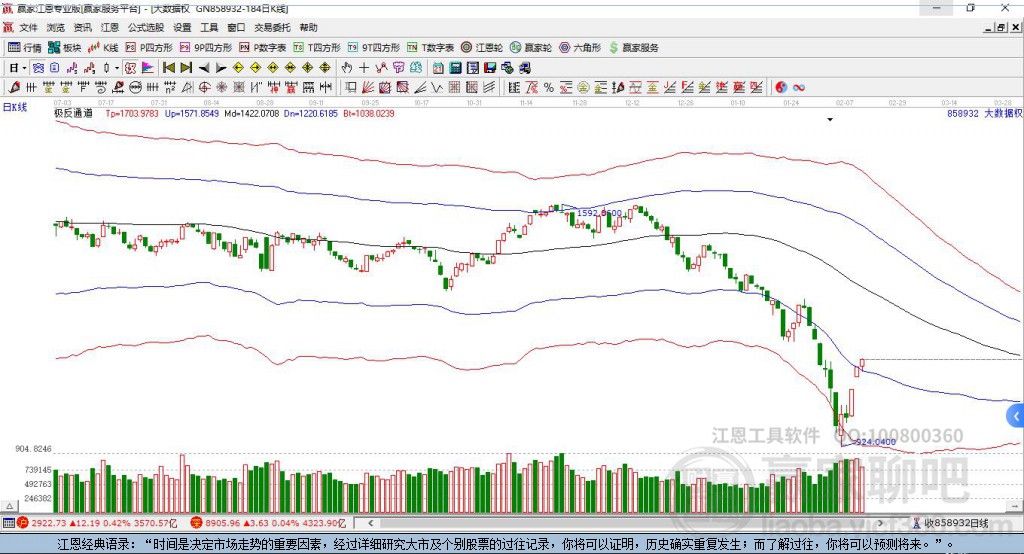Open the K线 chart view
The height and width of the screenshot is (554, 1024).
pos(104,47)
